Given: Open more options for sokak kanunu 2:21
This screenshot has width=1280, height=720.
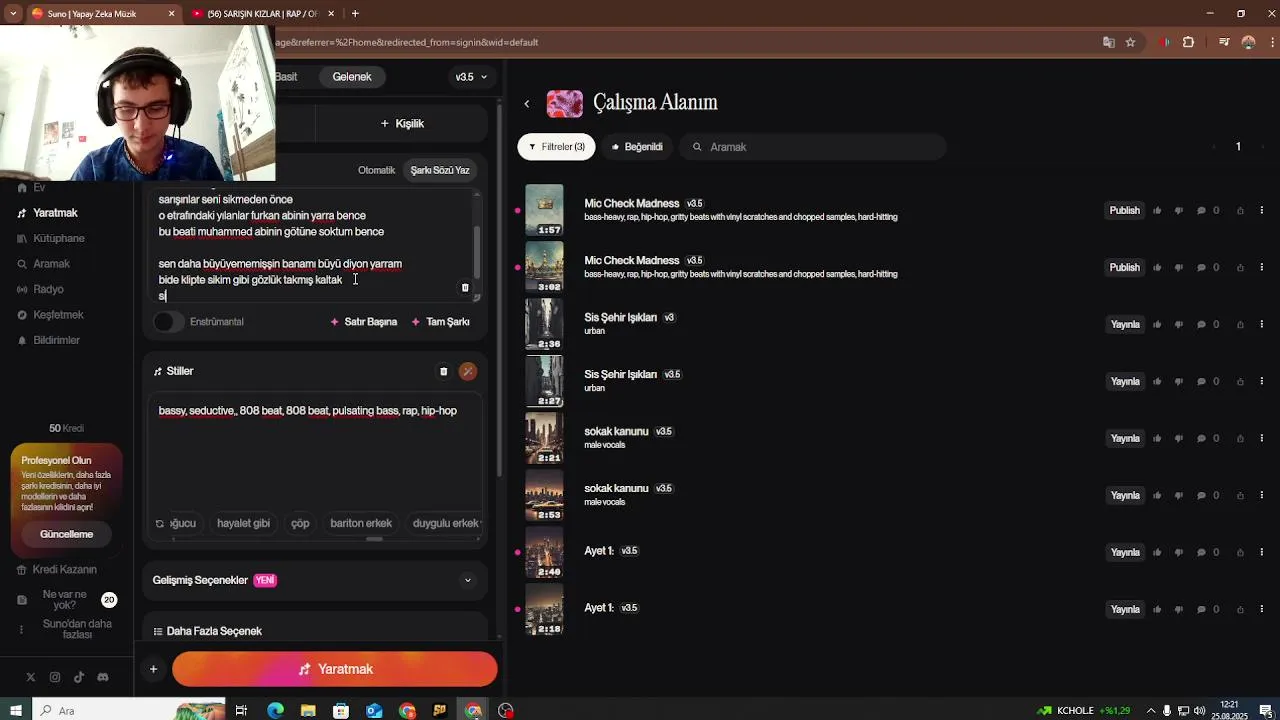Looking at the screenshot, I should click(x=1261, y=438).
